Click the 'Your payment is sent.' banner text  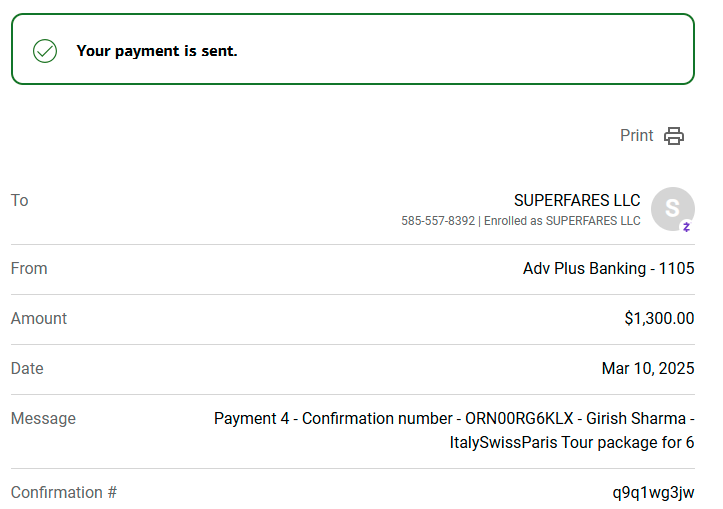[157, 51]
